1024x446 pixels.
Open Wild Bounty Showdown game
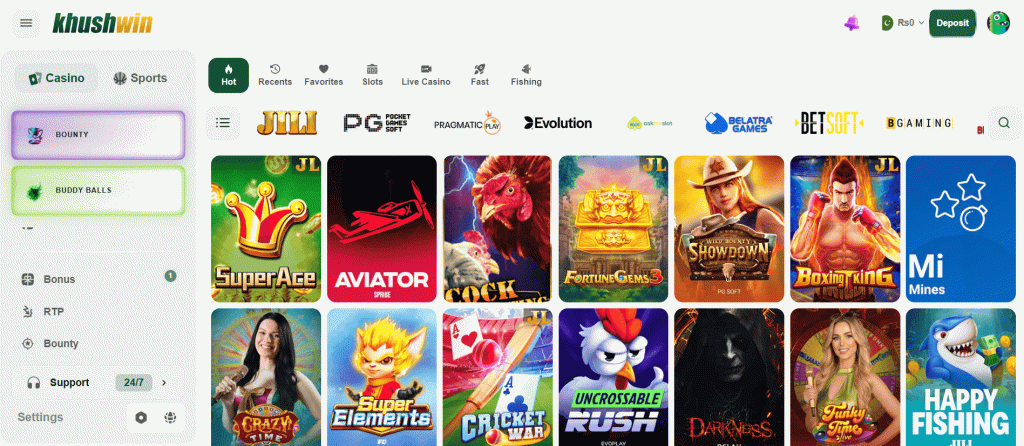point(729,229)
